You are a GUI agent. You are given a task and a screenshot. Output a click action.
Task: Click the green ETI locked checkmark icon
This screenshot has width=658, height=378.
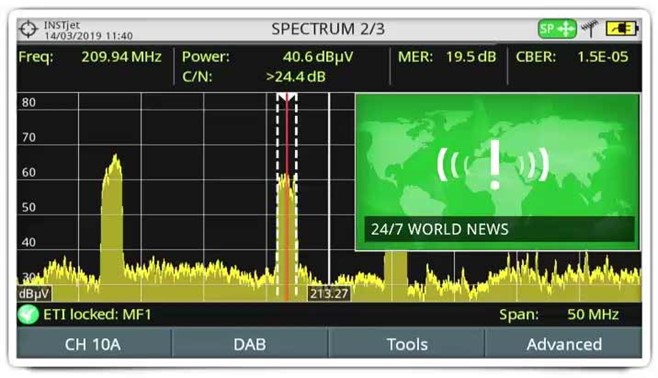pyautogui.click(x=28, y=315)
